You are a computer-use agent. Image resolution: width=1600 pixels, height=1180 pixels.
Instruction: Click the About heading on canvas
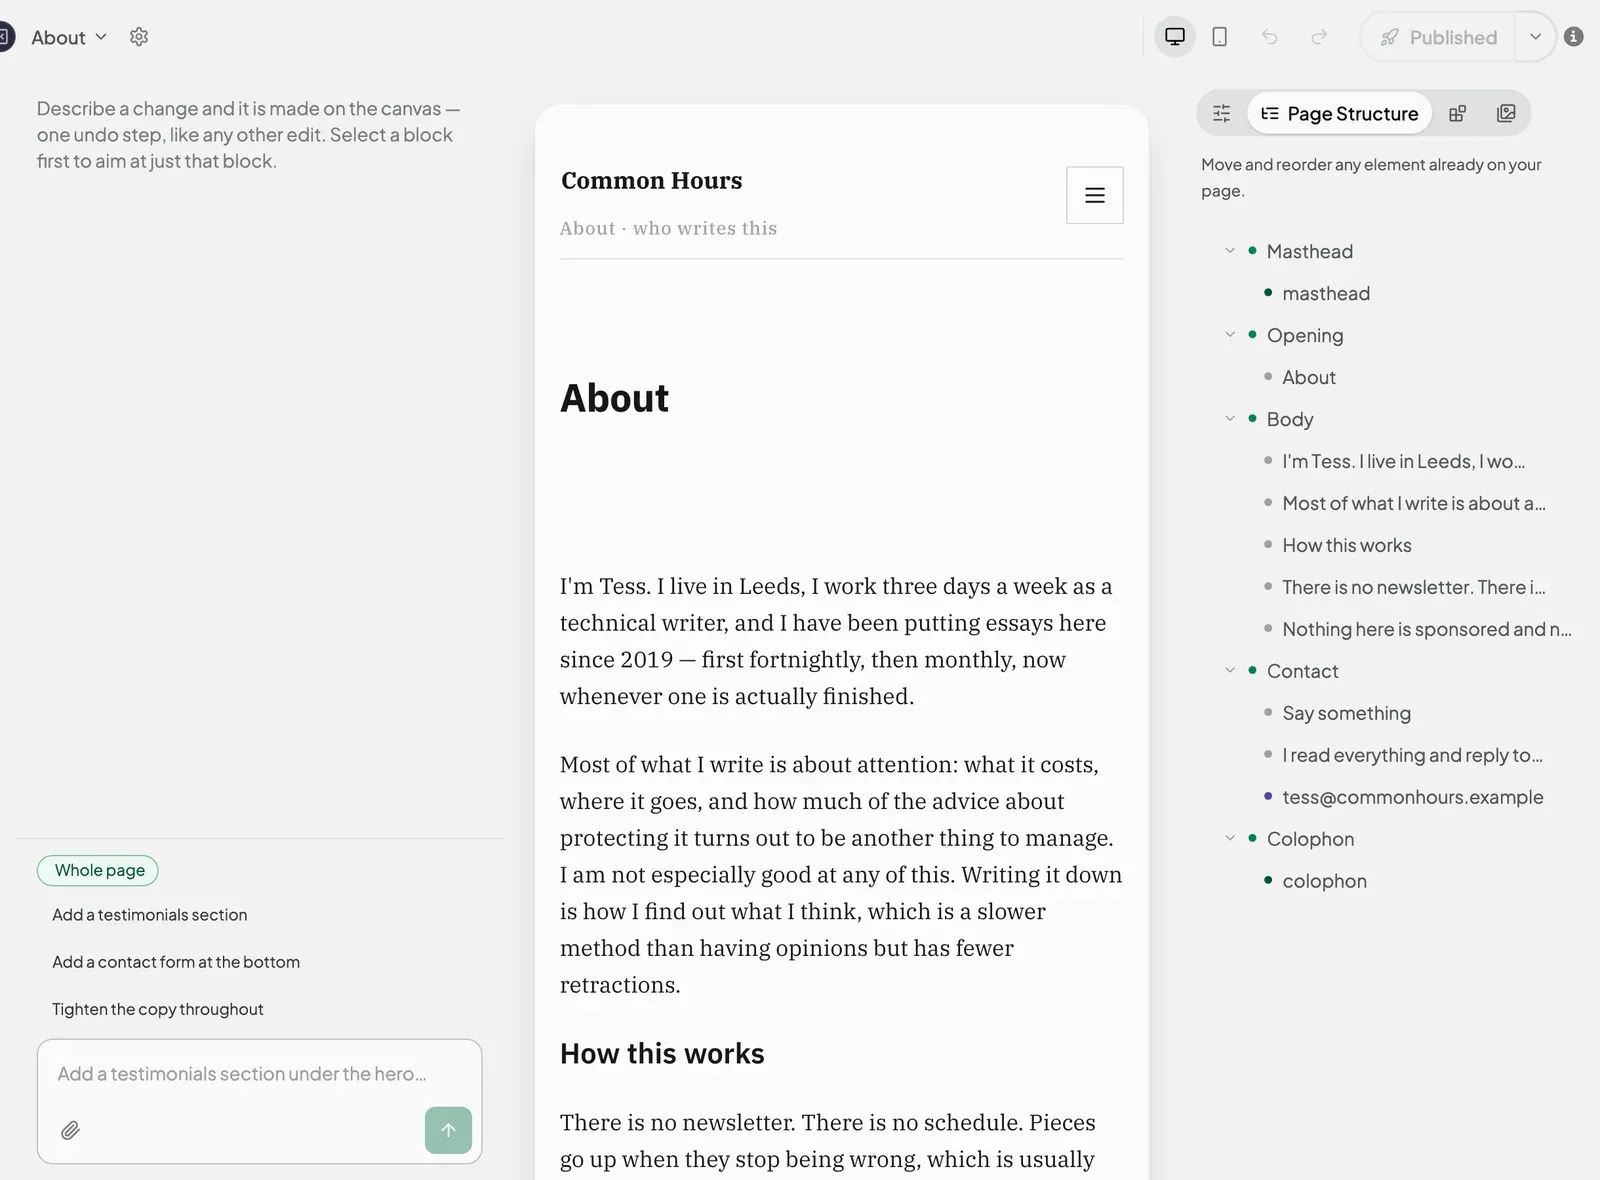[x=614, y=398]
